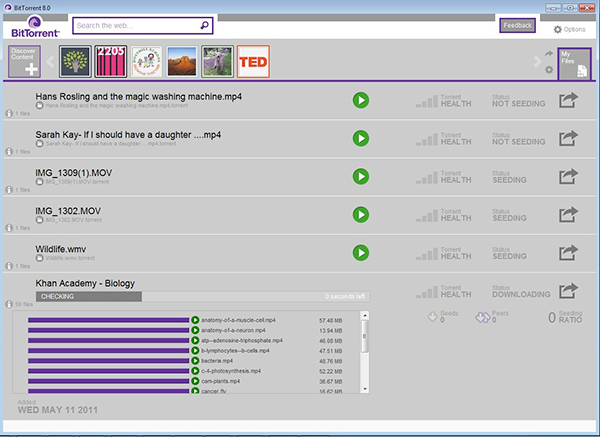Play atp--adenosine-triphosphate.mp4
Viewport: 600px width, 437px height.
click(x=195, y=340)
